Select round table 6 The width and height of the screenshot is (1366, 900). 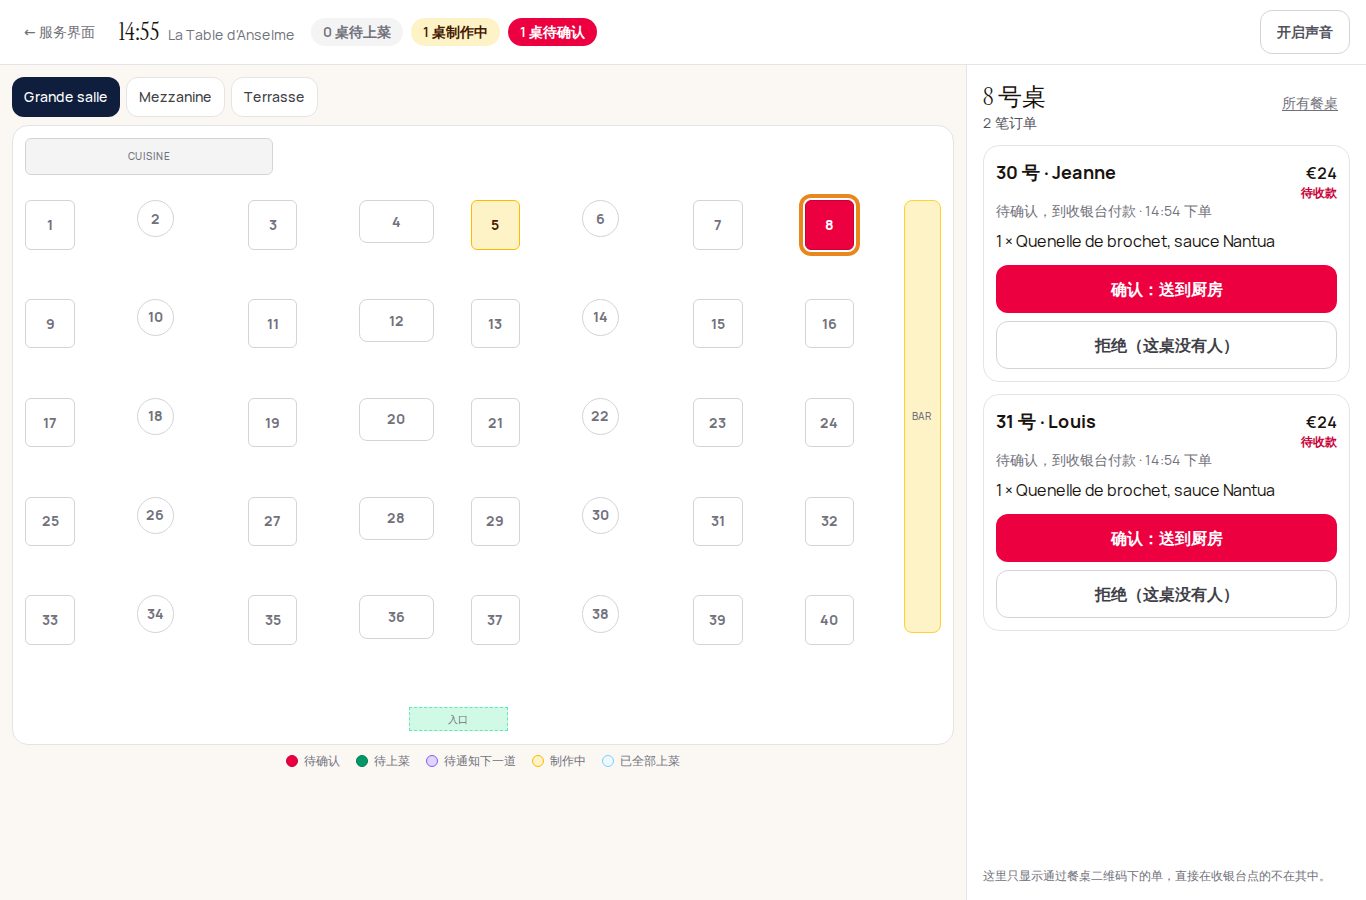600,219
